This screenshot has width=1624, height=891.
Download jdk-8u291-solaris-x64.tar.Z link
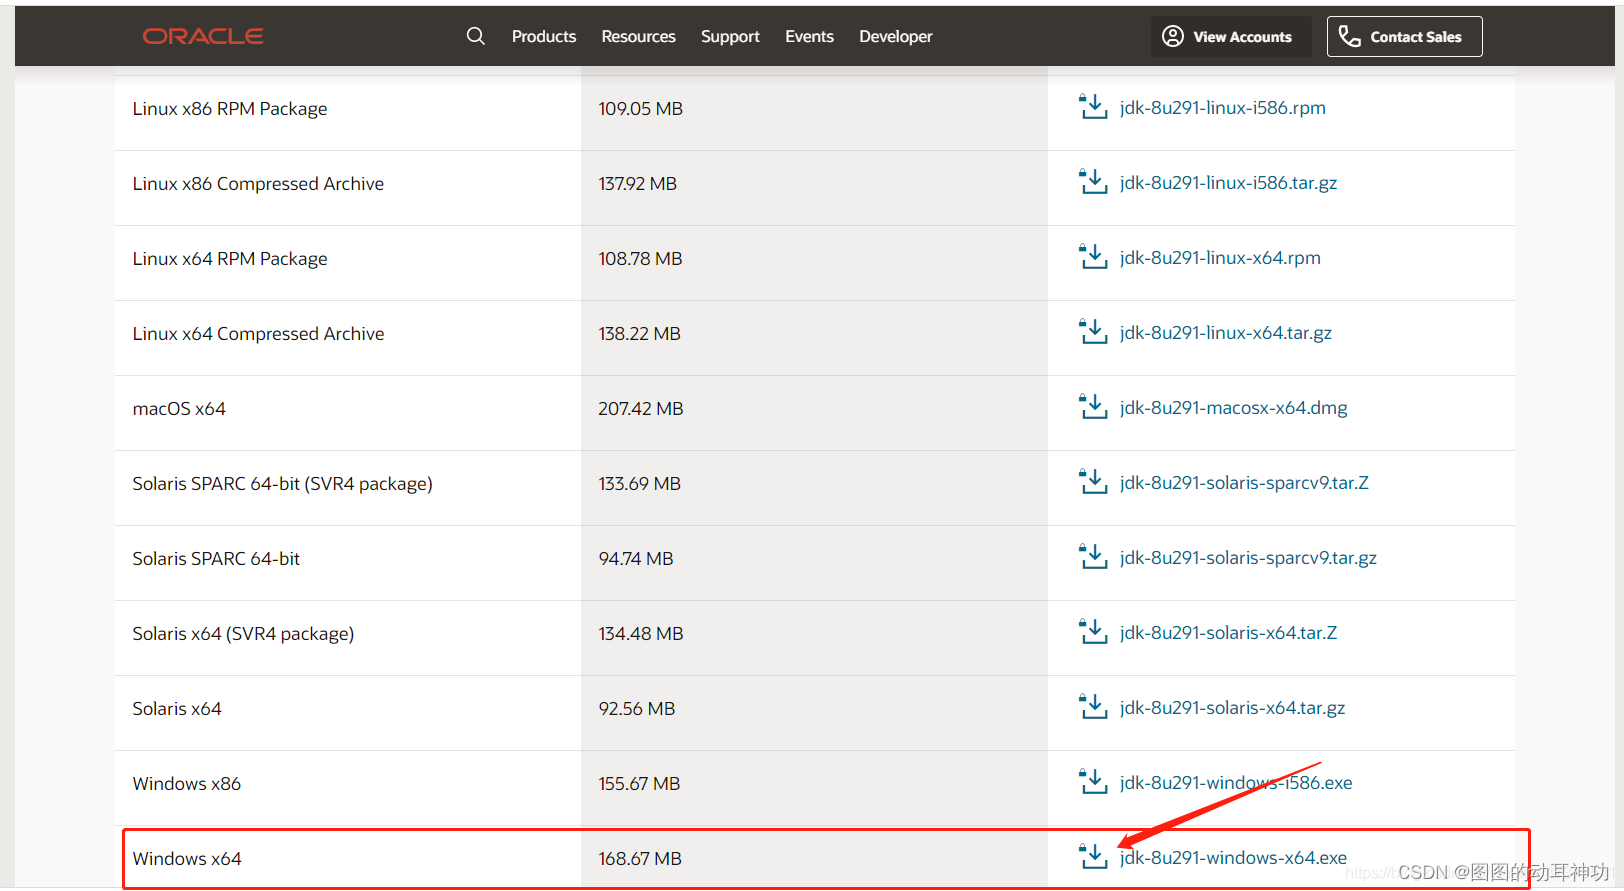1228,633
